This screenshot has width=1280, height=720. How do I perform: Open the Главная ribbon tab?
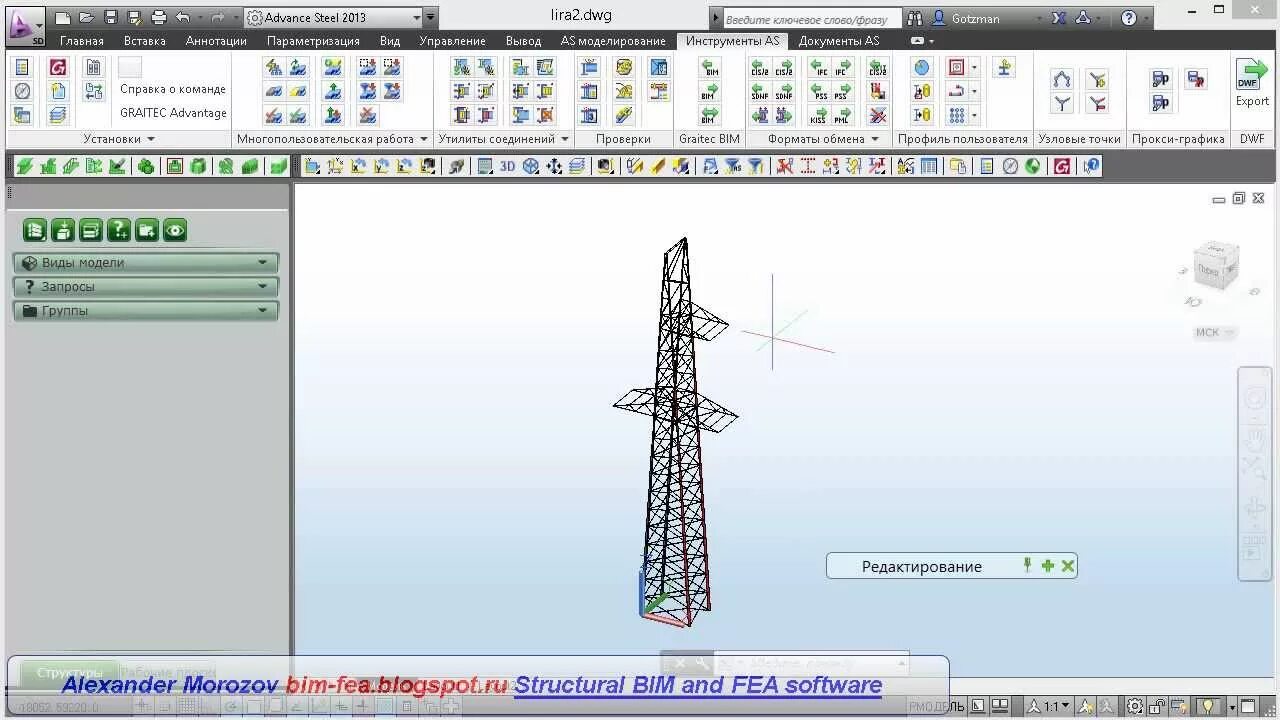pos(81,41)
